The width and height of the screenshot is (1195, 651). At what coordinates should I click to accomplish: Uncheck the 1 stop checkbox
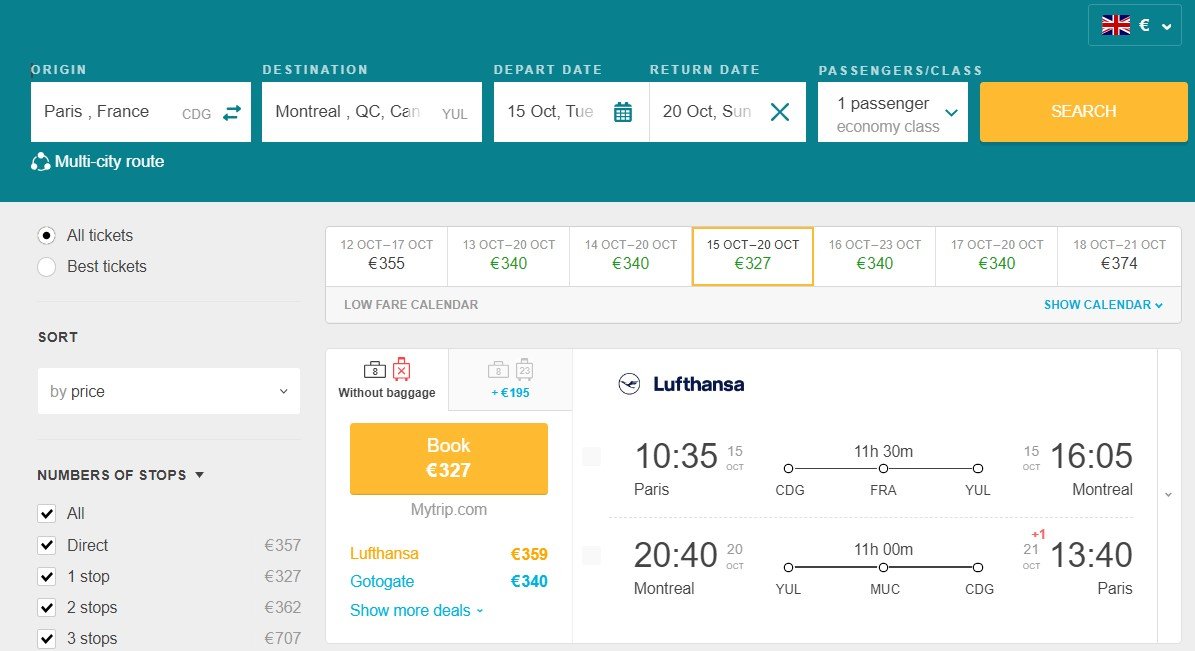[x=46, y=576]
